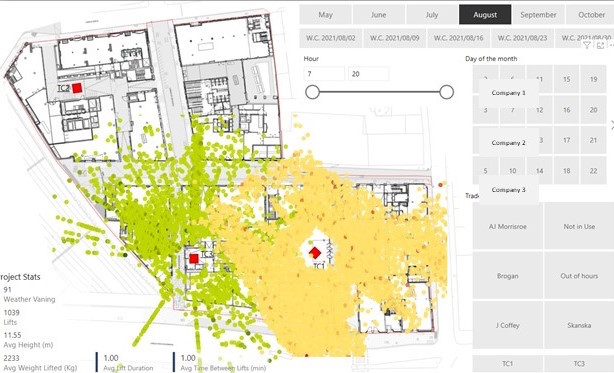This screenshot has height=373, width=614.
Task: Select the August month tab
Action: [485, 15]
